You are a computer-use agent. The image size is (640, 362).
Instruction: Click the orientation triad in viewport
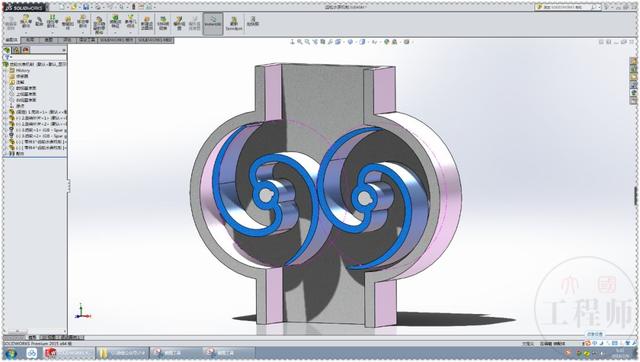tap(82, 312)
